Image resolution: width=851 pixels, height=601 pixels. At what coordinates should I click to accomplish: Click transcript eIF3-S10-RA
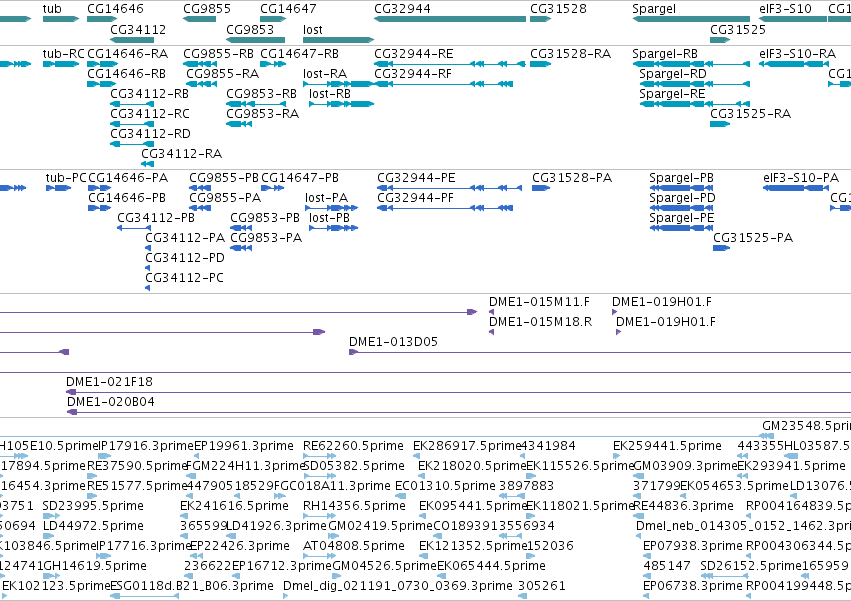tap(794, 64)
